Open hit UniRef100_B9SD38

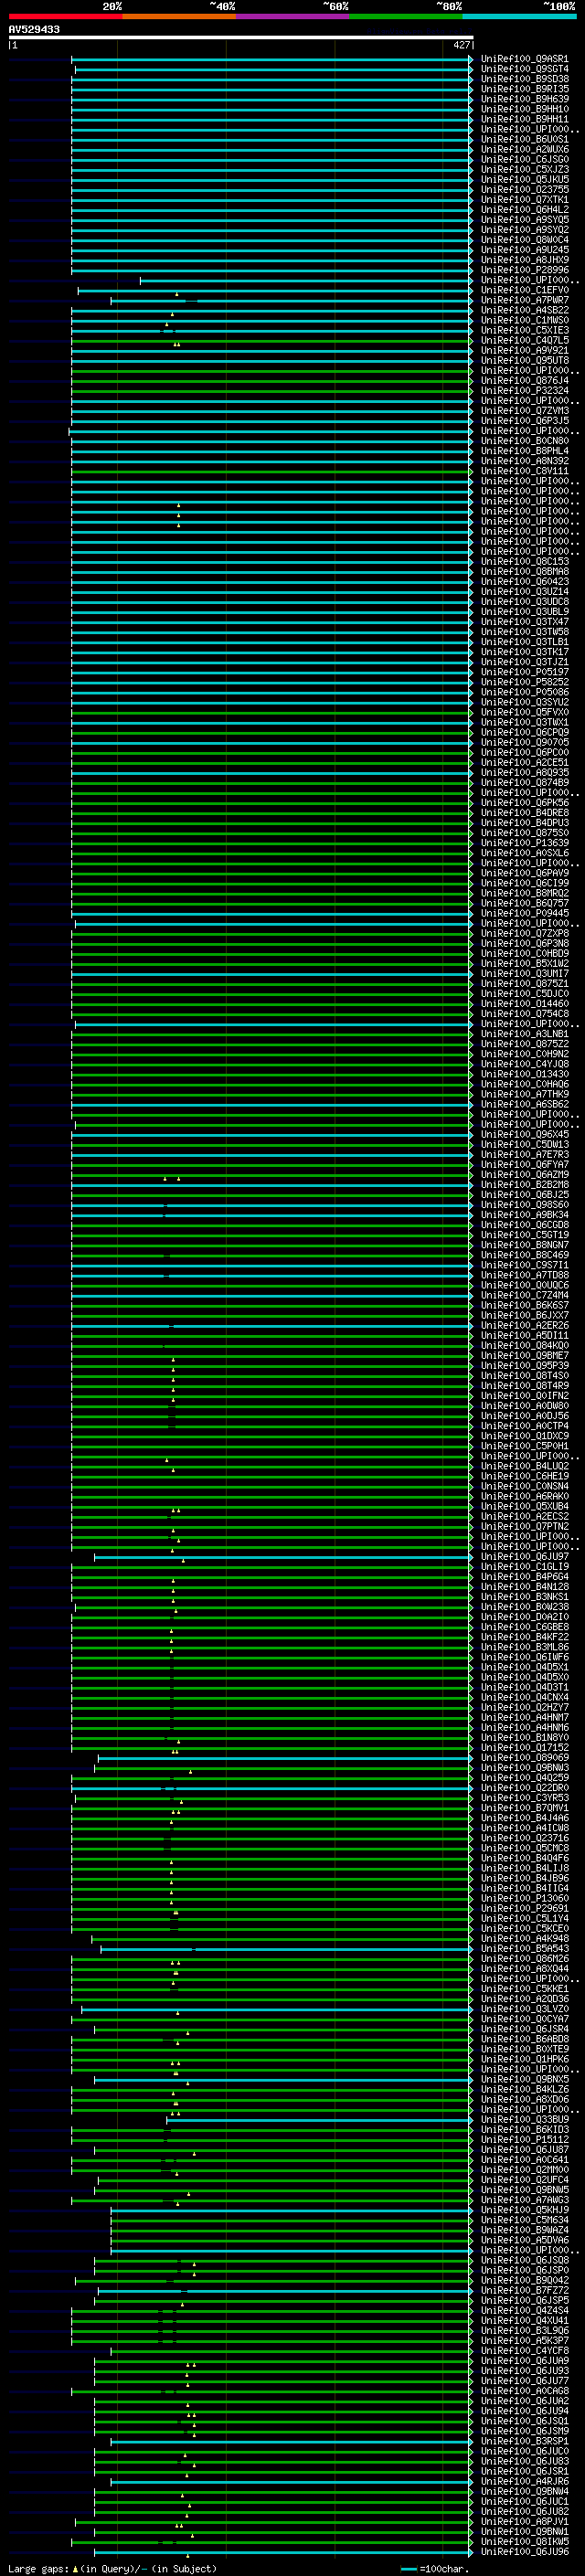tap(524, 79)
